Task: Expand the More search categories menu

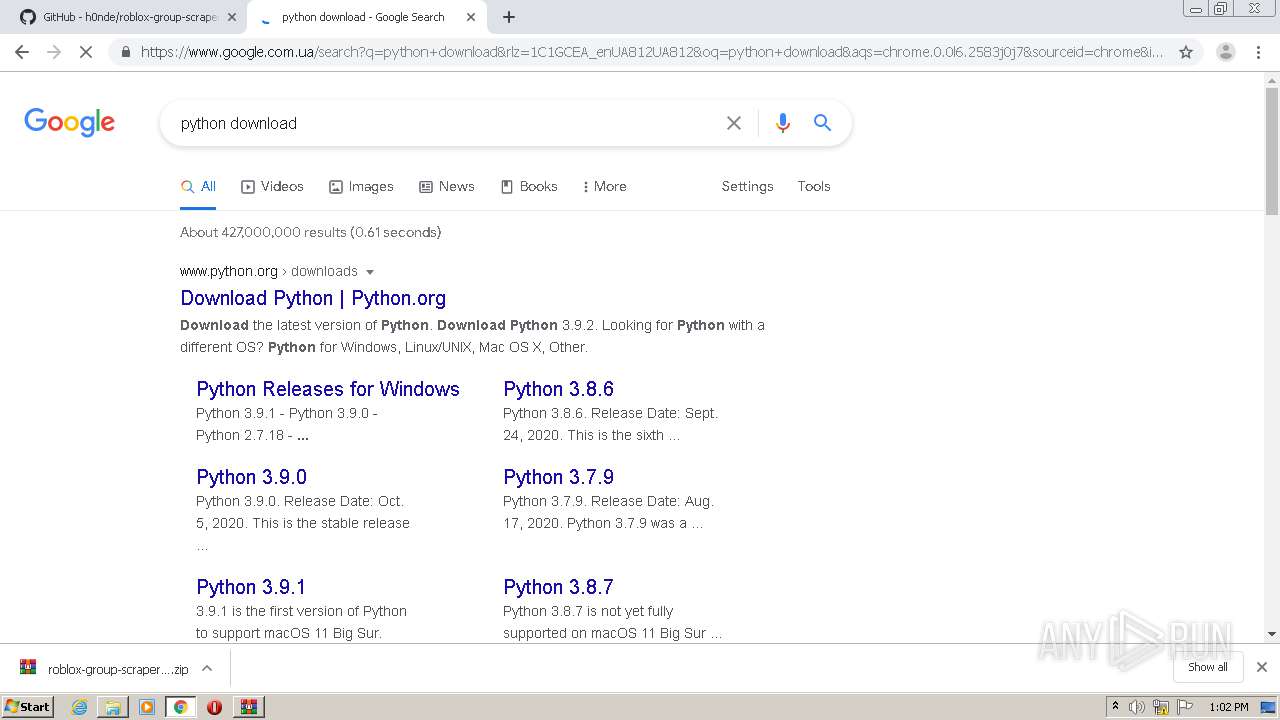Action: 604,187
